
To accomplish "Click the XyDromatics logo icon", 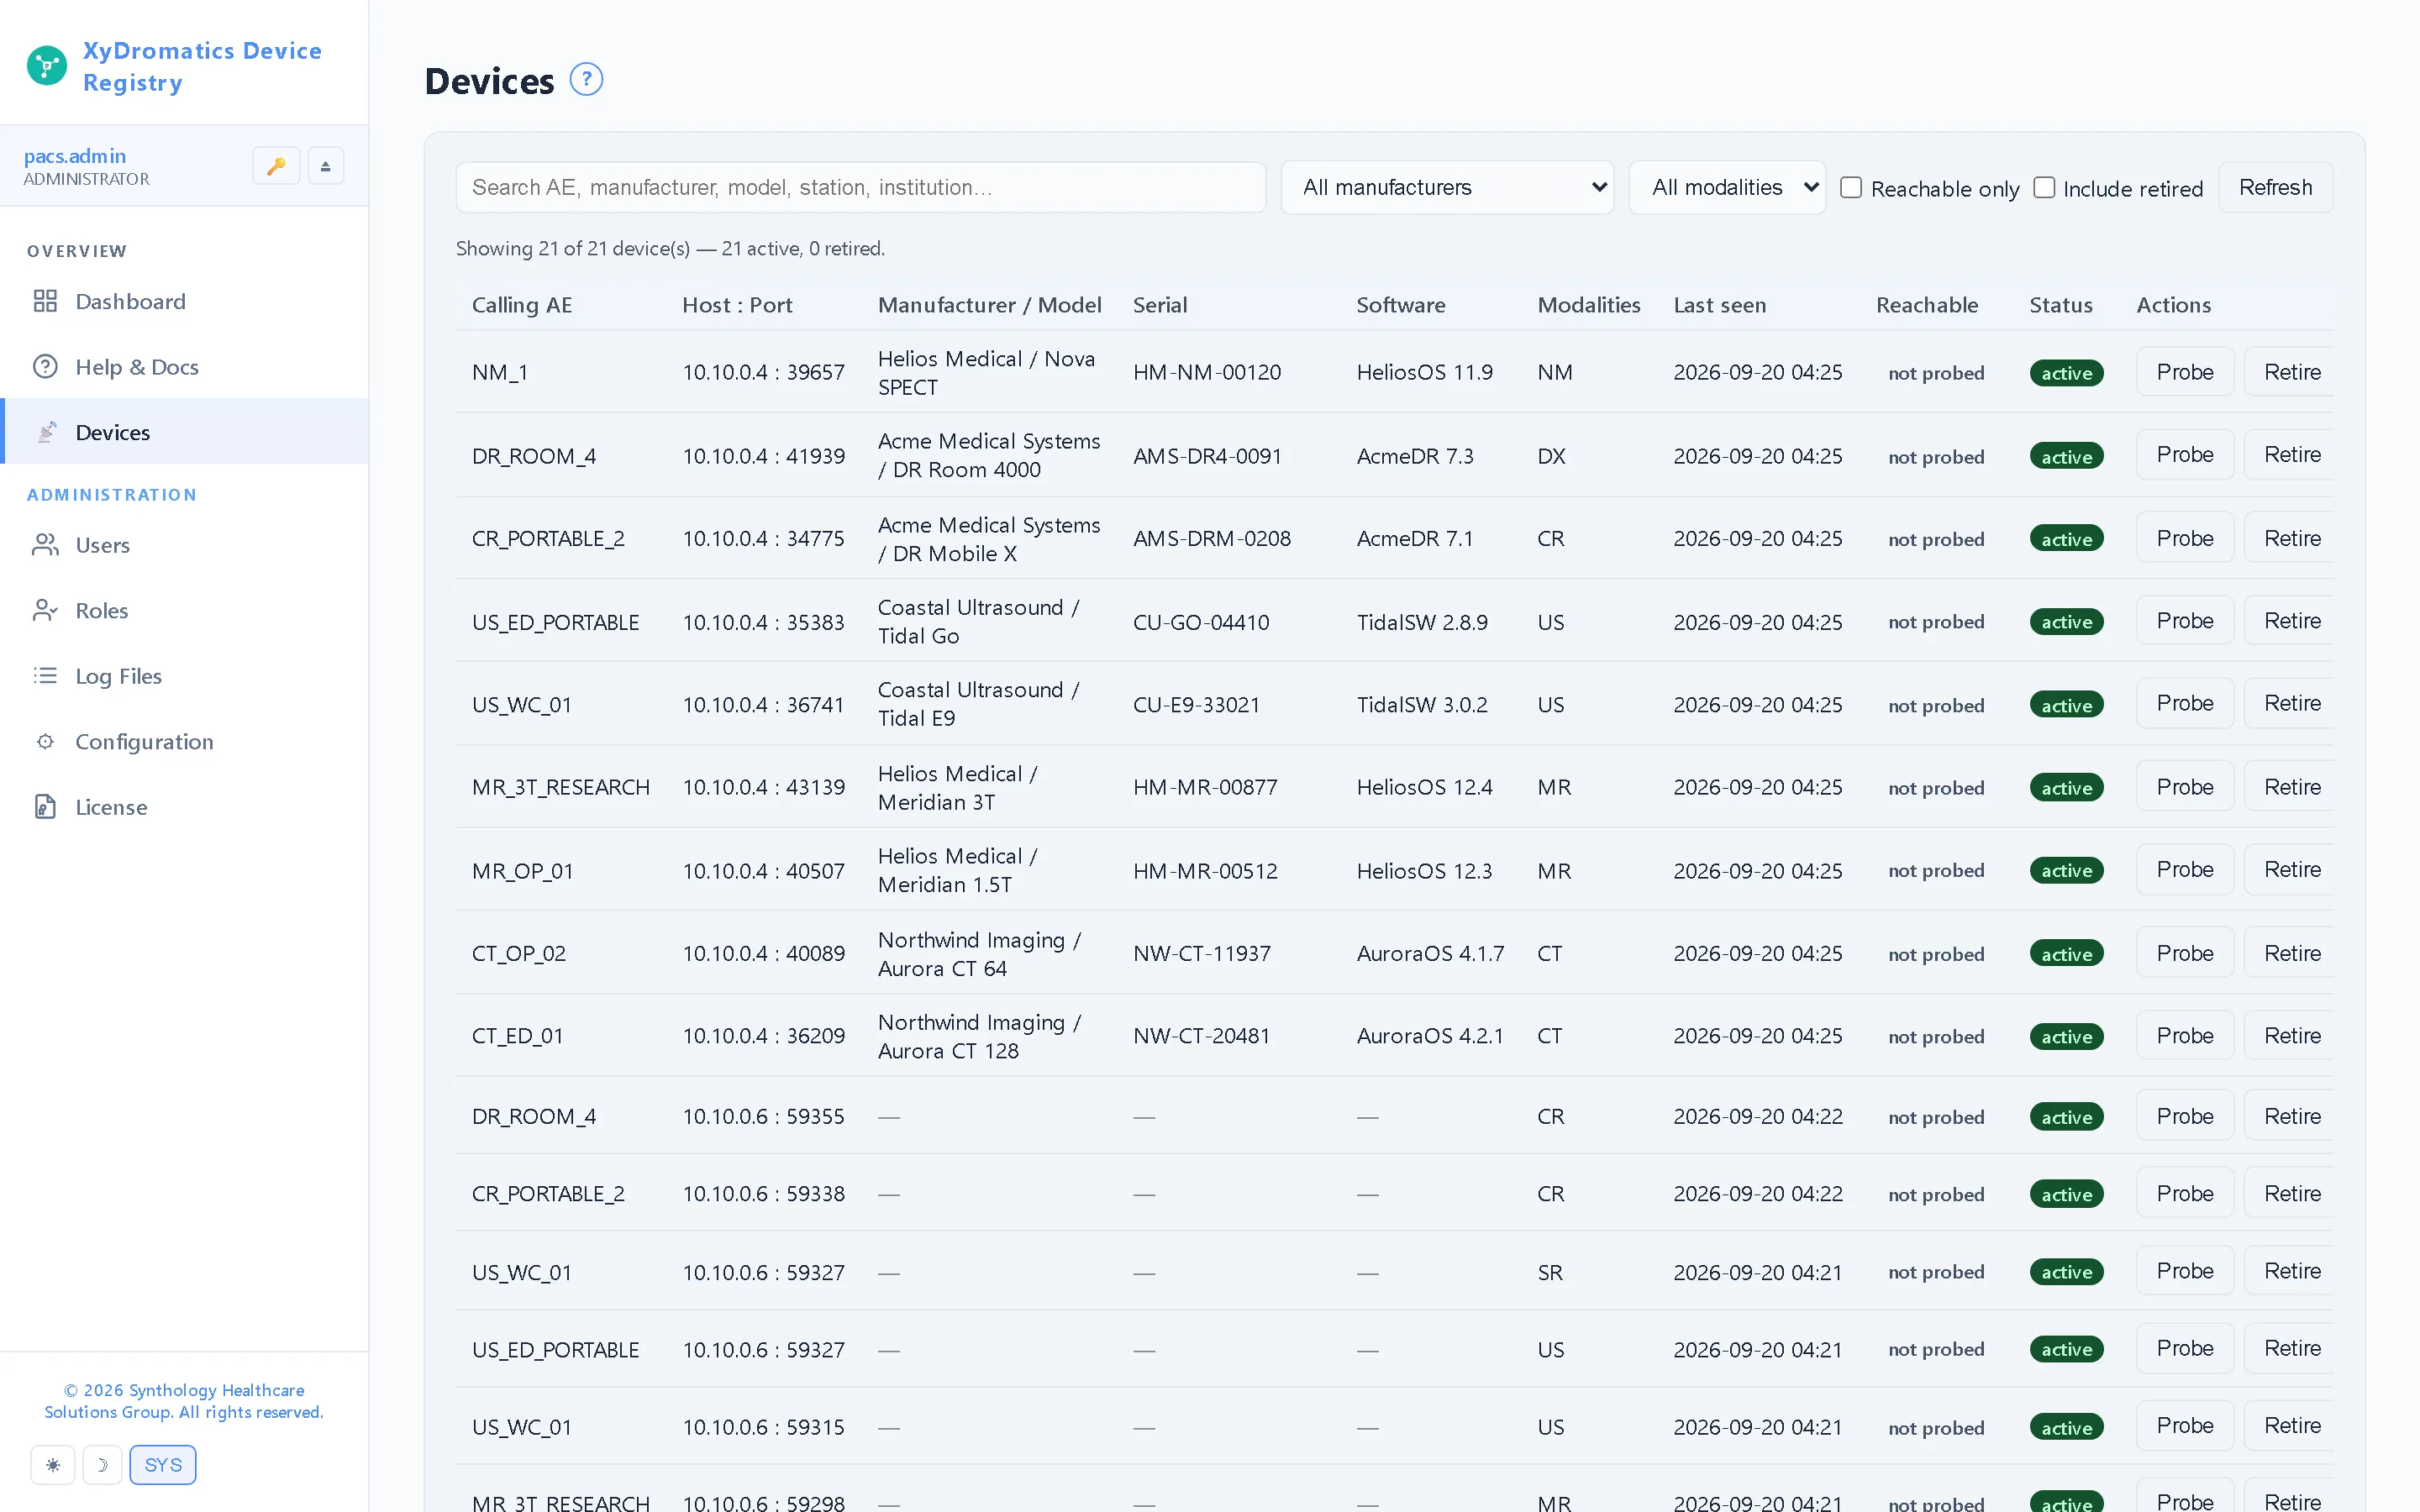I will [x=47, y=66].
